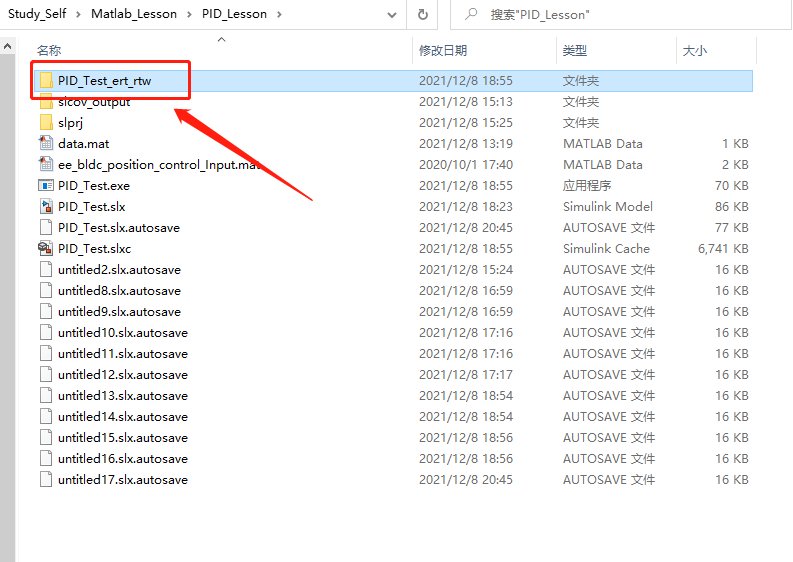Click the 2021/12/8 13:19 date cell
This screenshot has height=562, width=793.
466,144
